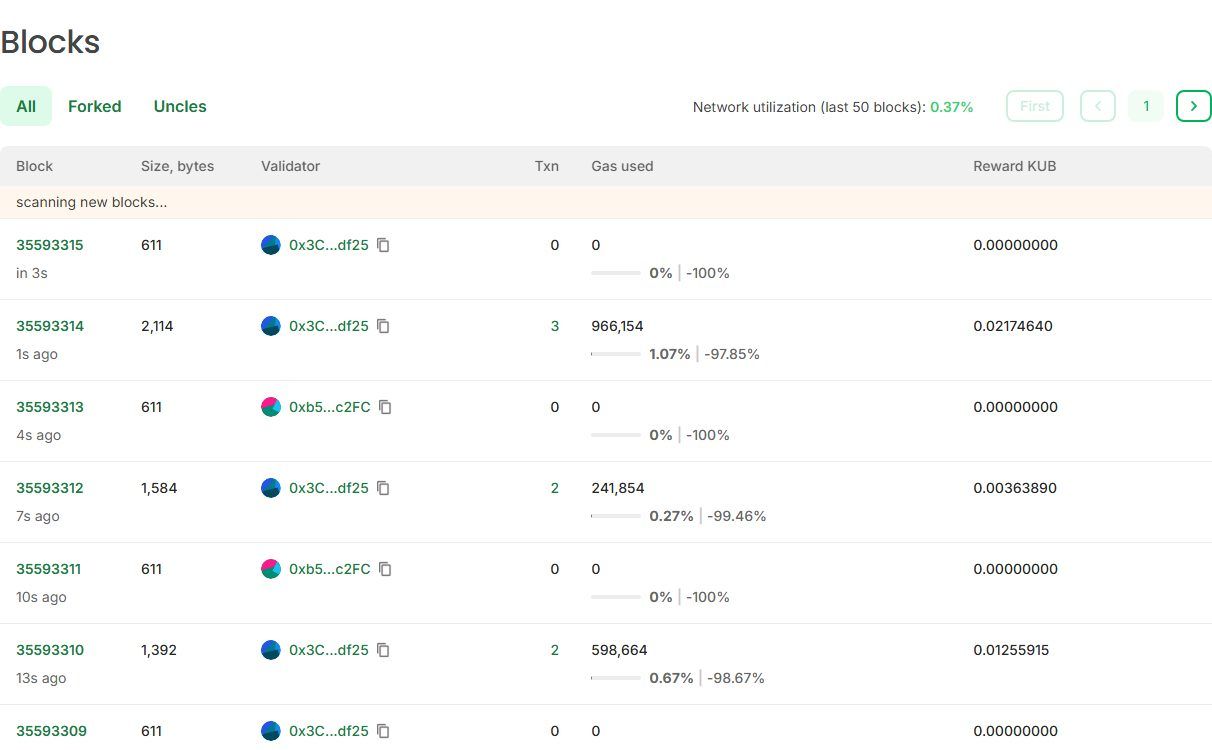Click validator avatar icon for block 35593315

(271, 245)
